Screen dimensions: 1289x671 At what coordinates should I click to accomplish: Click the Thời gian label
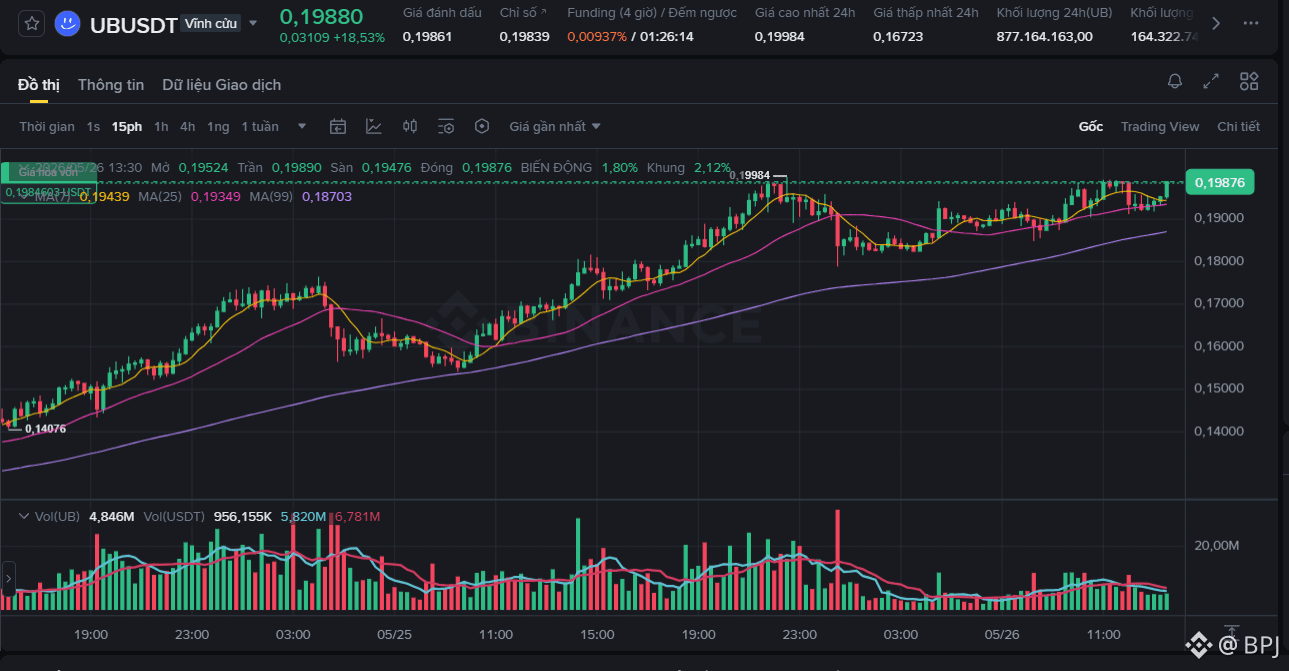pyautogui.click(x=47, y=126)
